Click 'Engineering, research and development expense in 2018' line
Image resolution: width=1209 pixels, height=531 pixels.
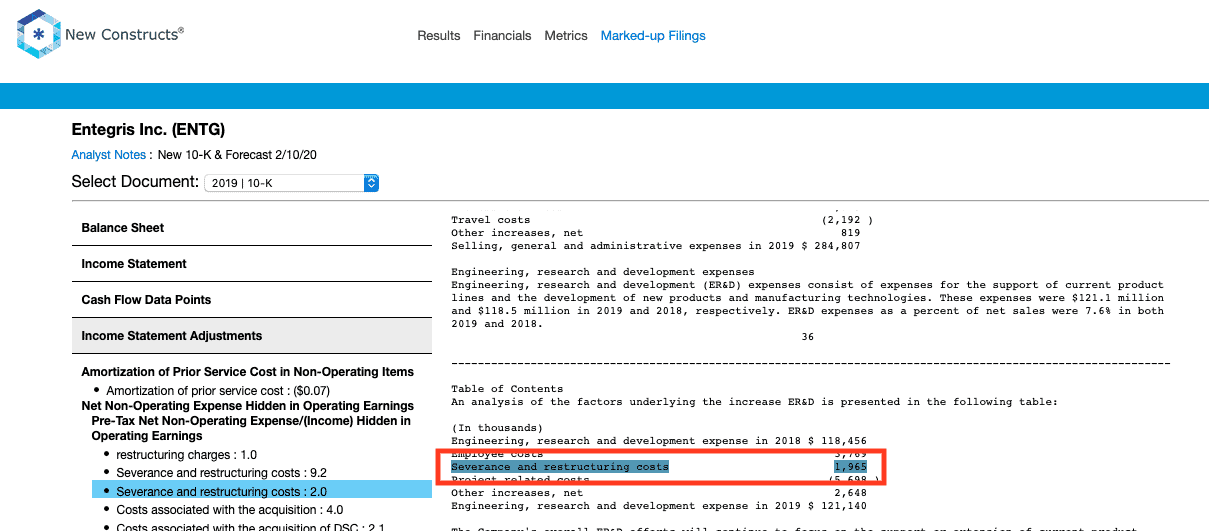(x=659, y=441)
